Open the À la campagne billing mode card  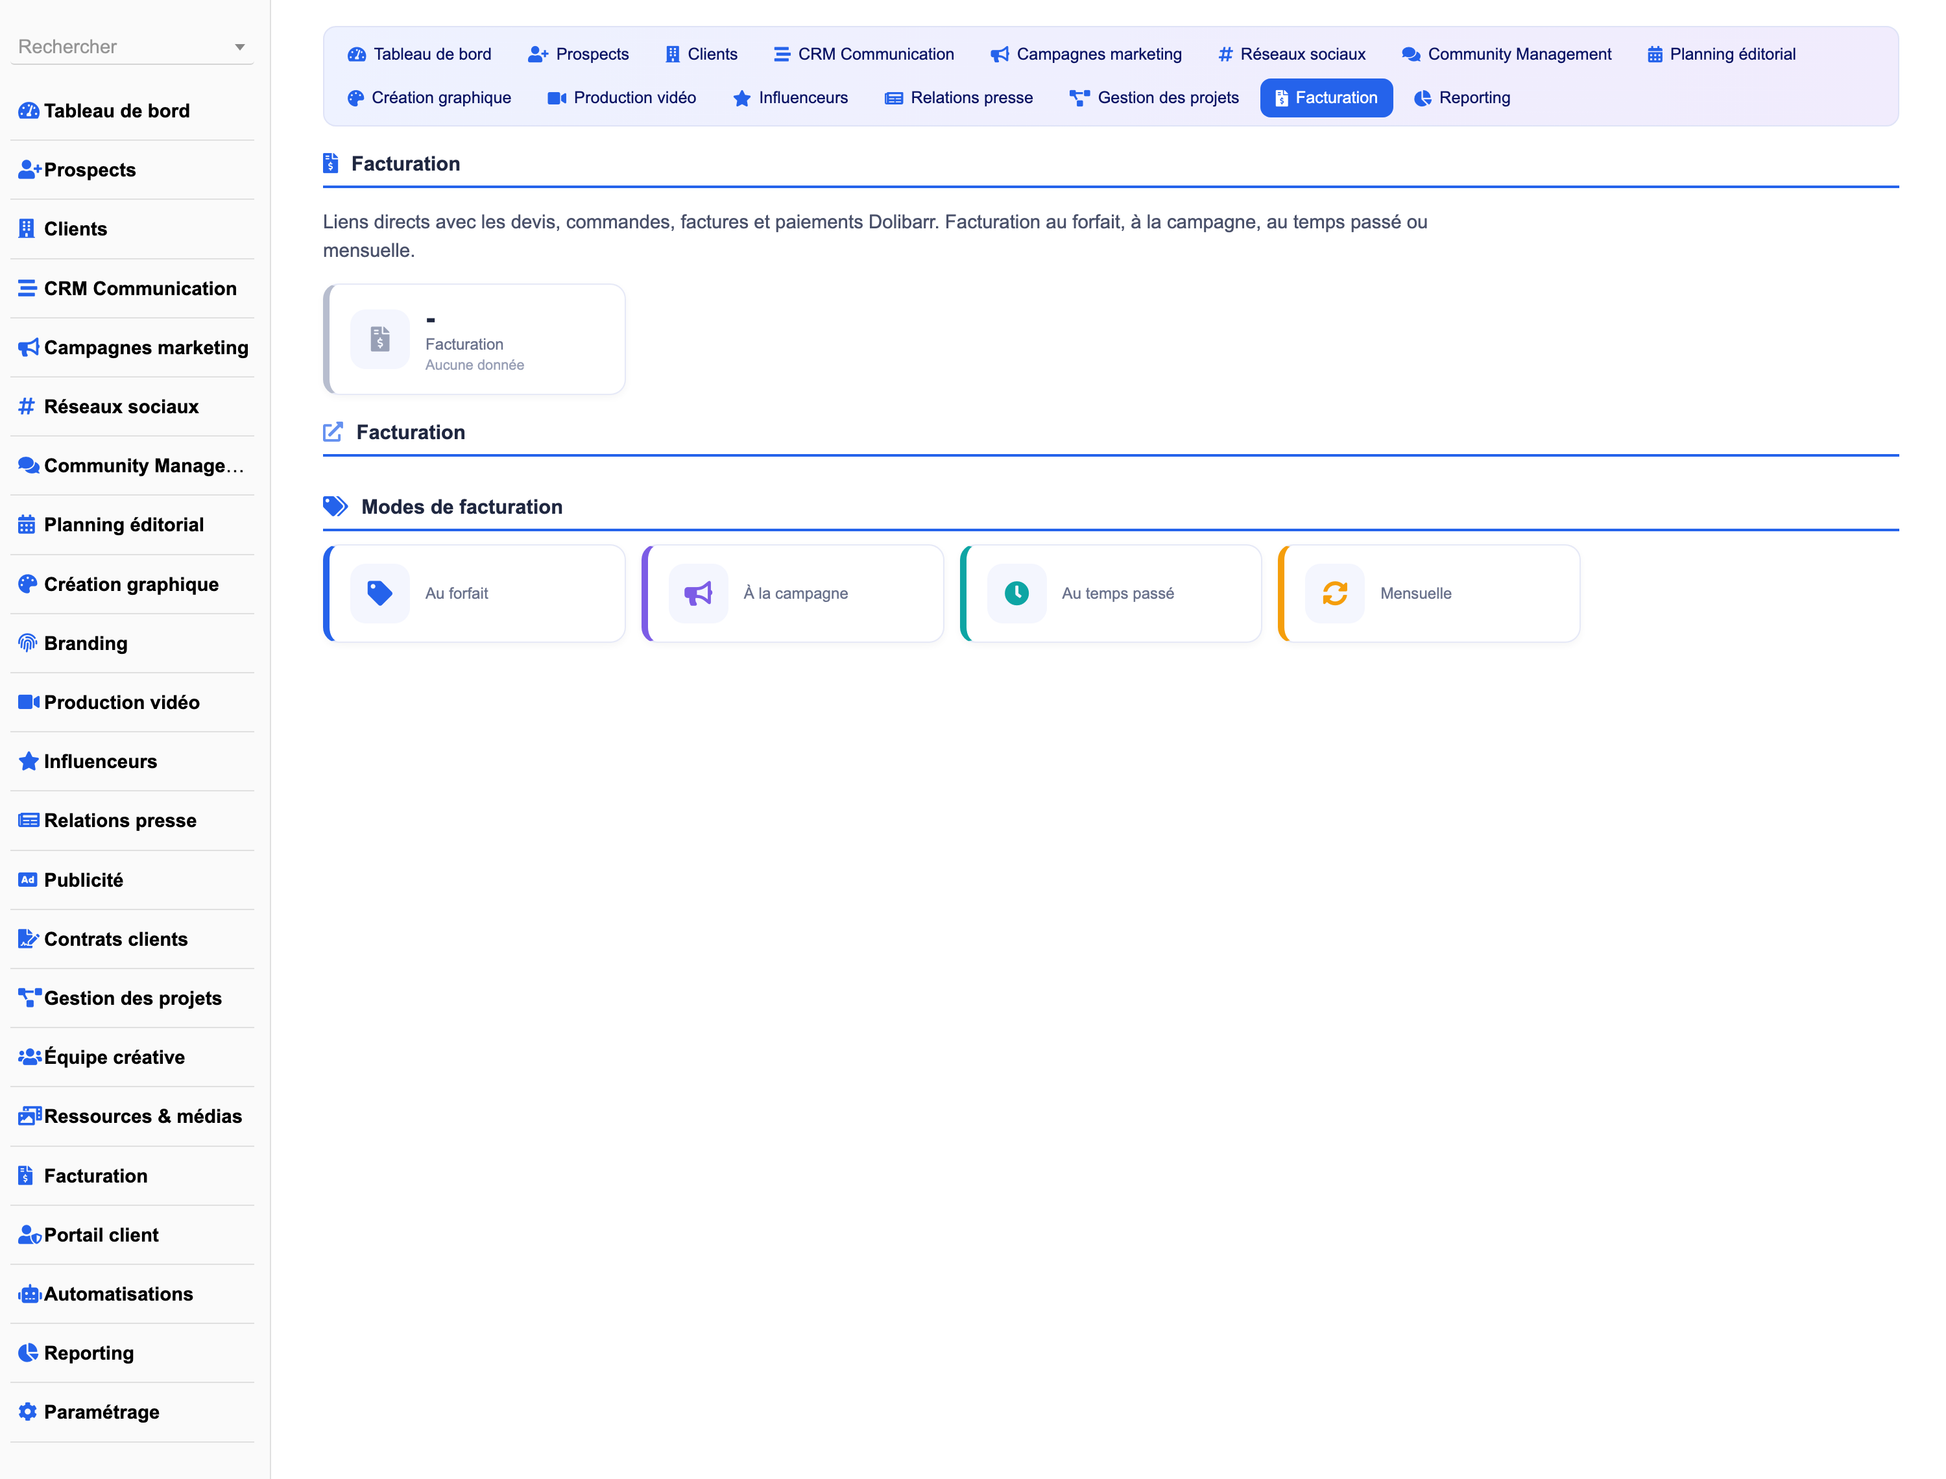coord(792,593)
